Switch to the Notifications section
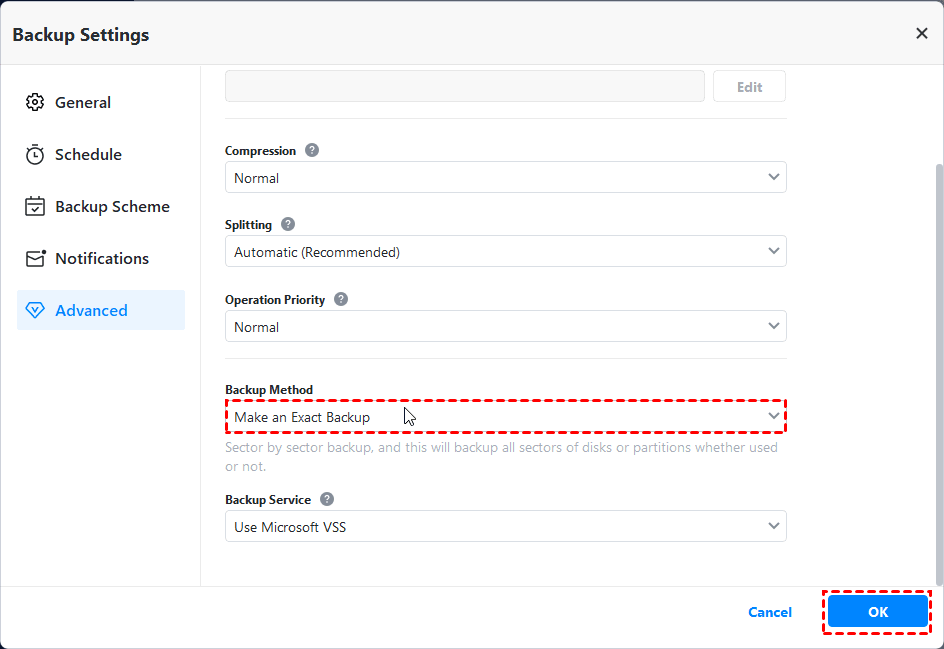The image size is (944, 649). point(100,258)
